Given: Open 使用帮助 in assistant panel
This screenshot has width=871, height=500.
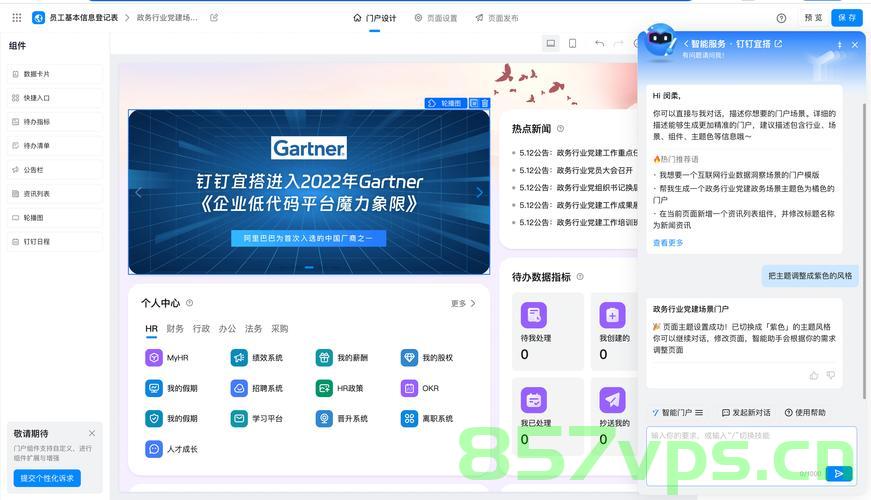Looking at the screenshot, I should [805, 412].
